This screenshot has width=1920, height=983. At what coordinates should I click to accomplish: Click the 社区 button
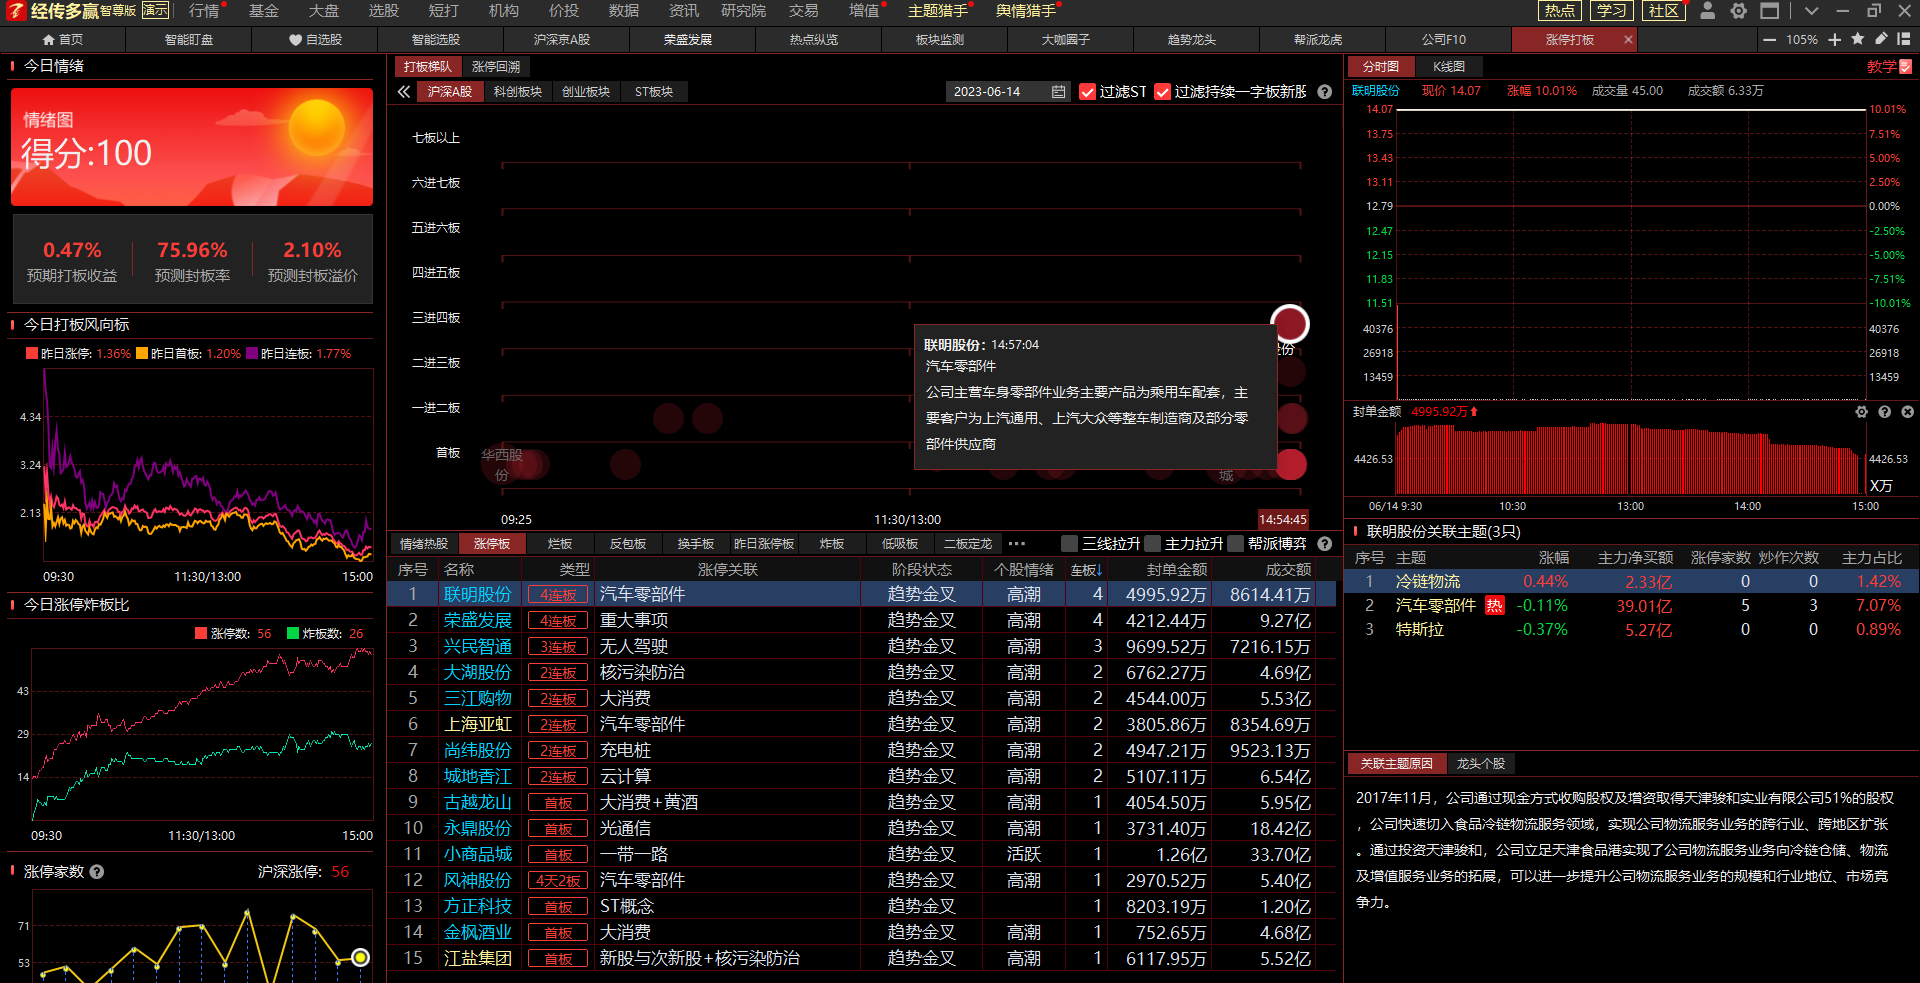tap(1664, 11)
